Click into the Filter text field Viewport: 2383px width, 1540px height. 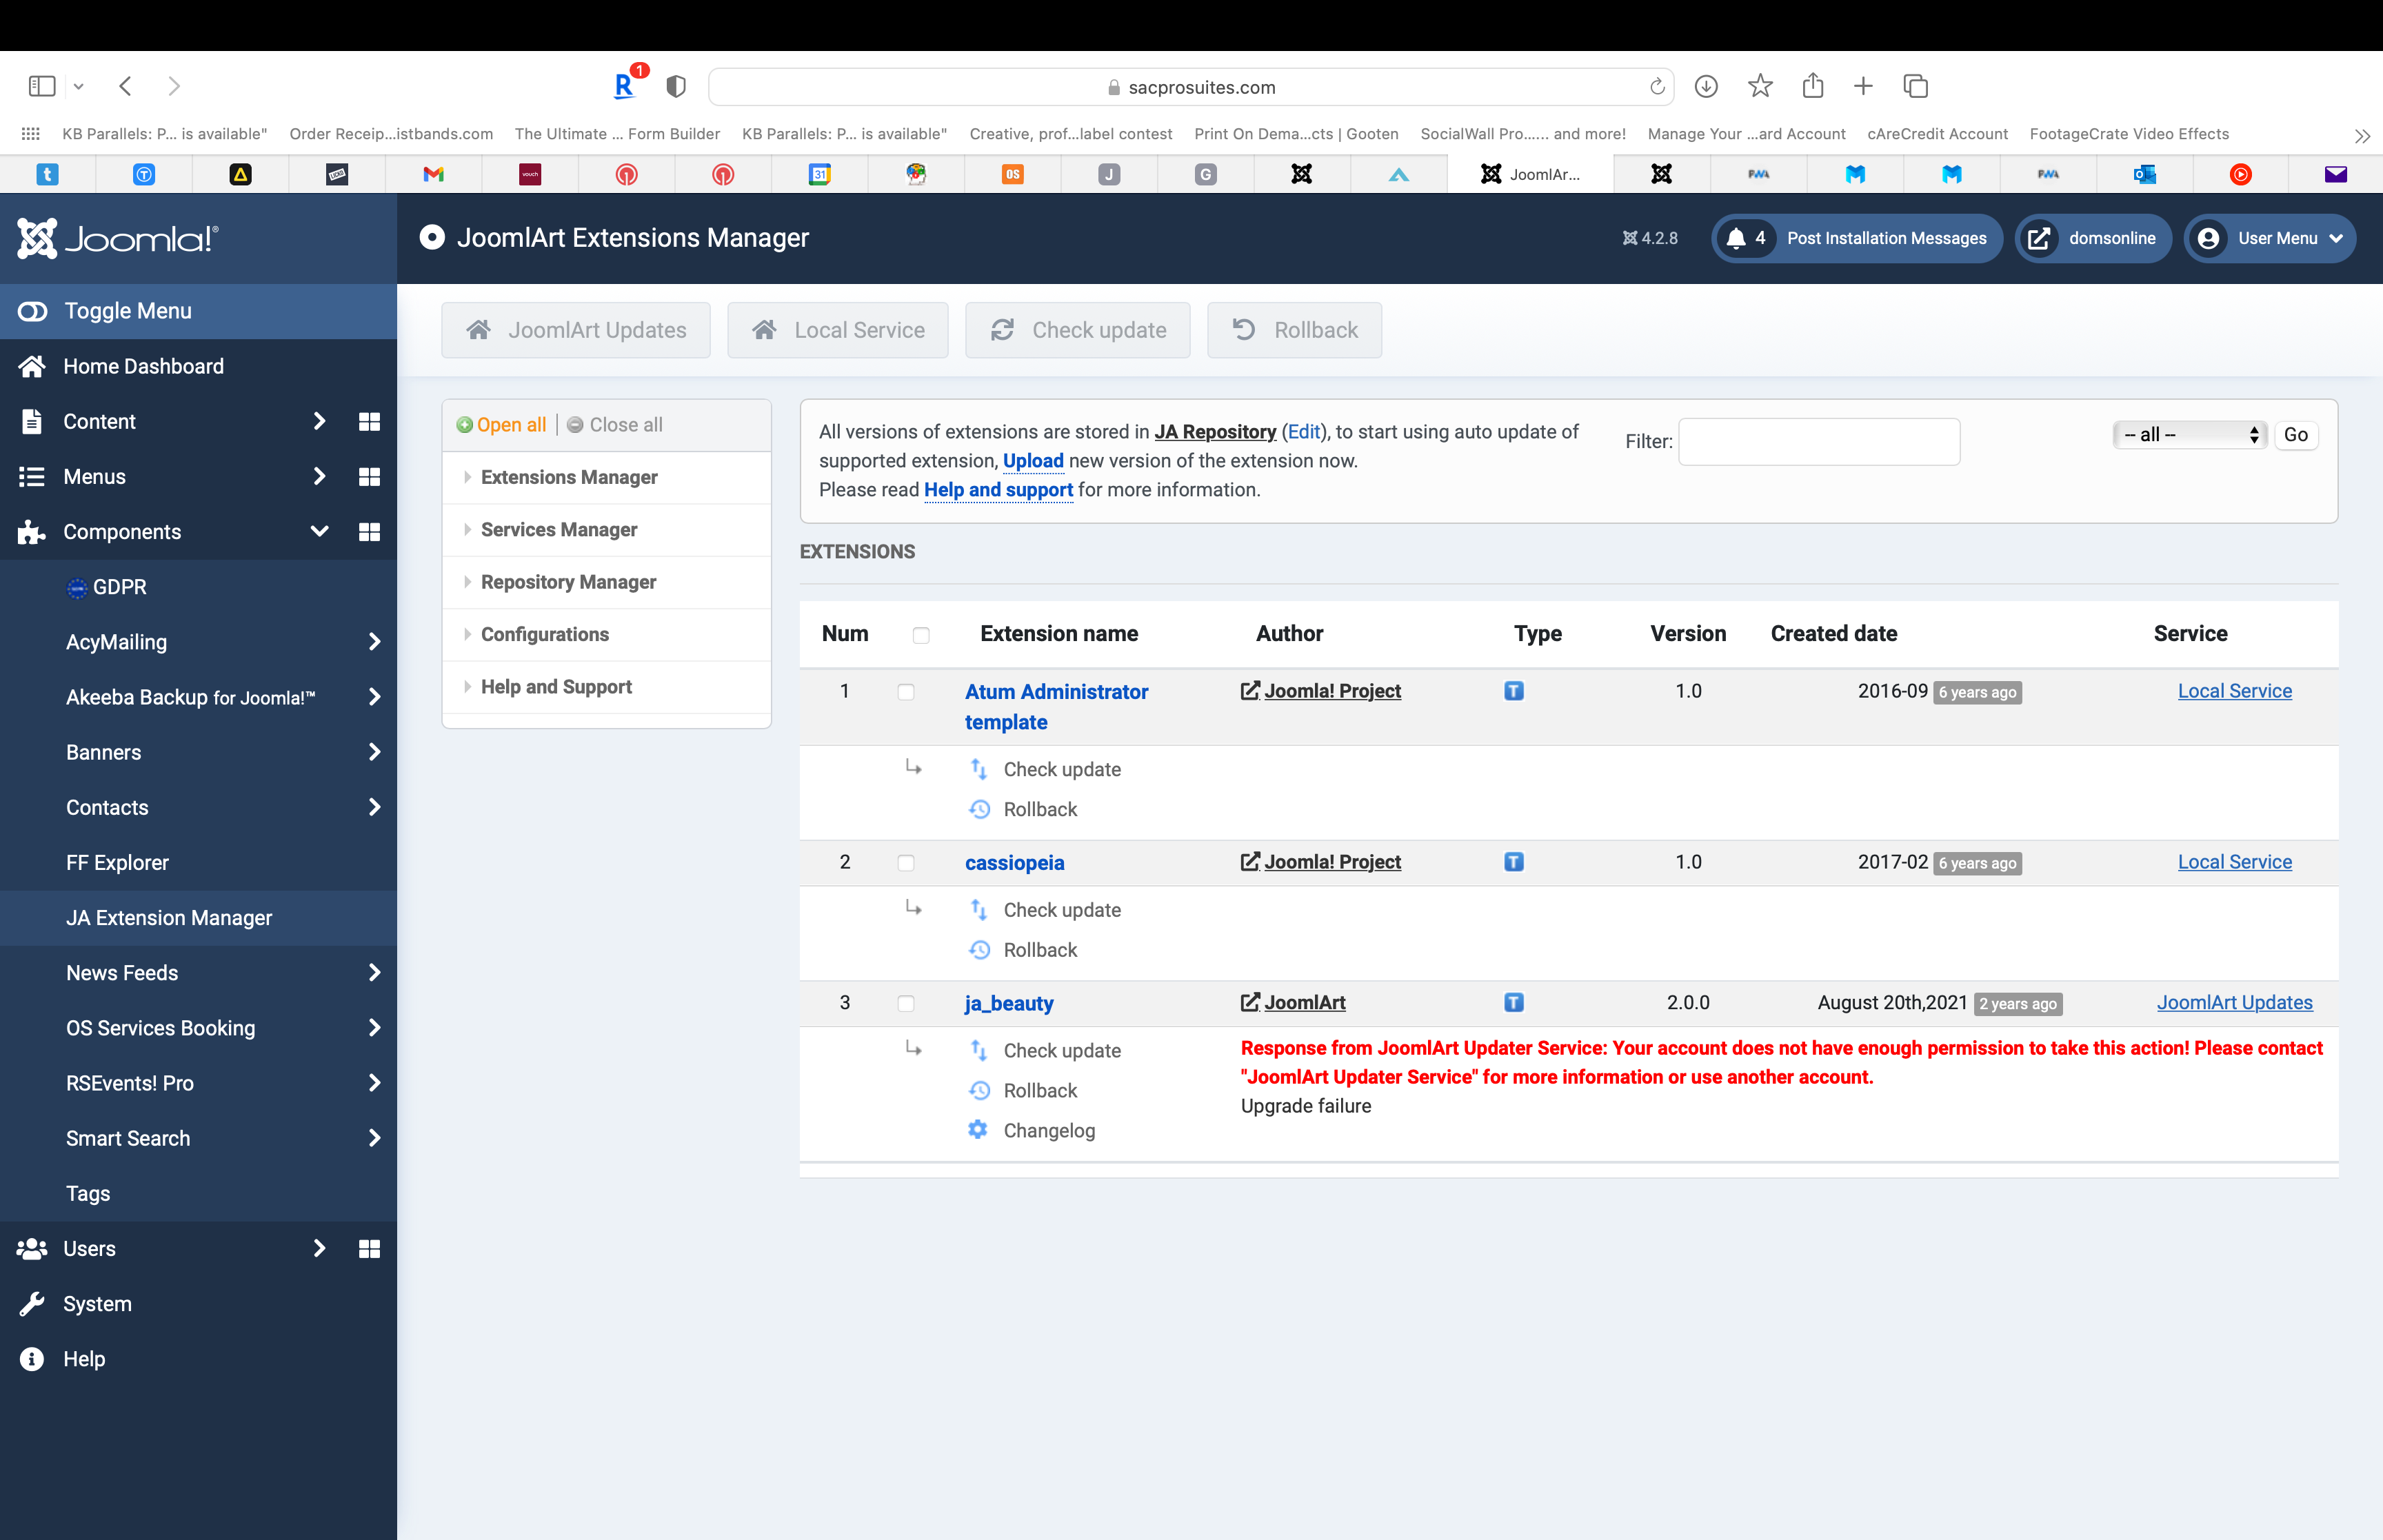[1818, 441]
